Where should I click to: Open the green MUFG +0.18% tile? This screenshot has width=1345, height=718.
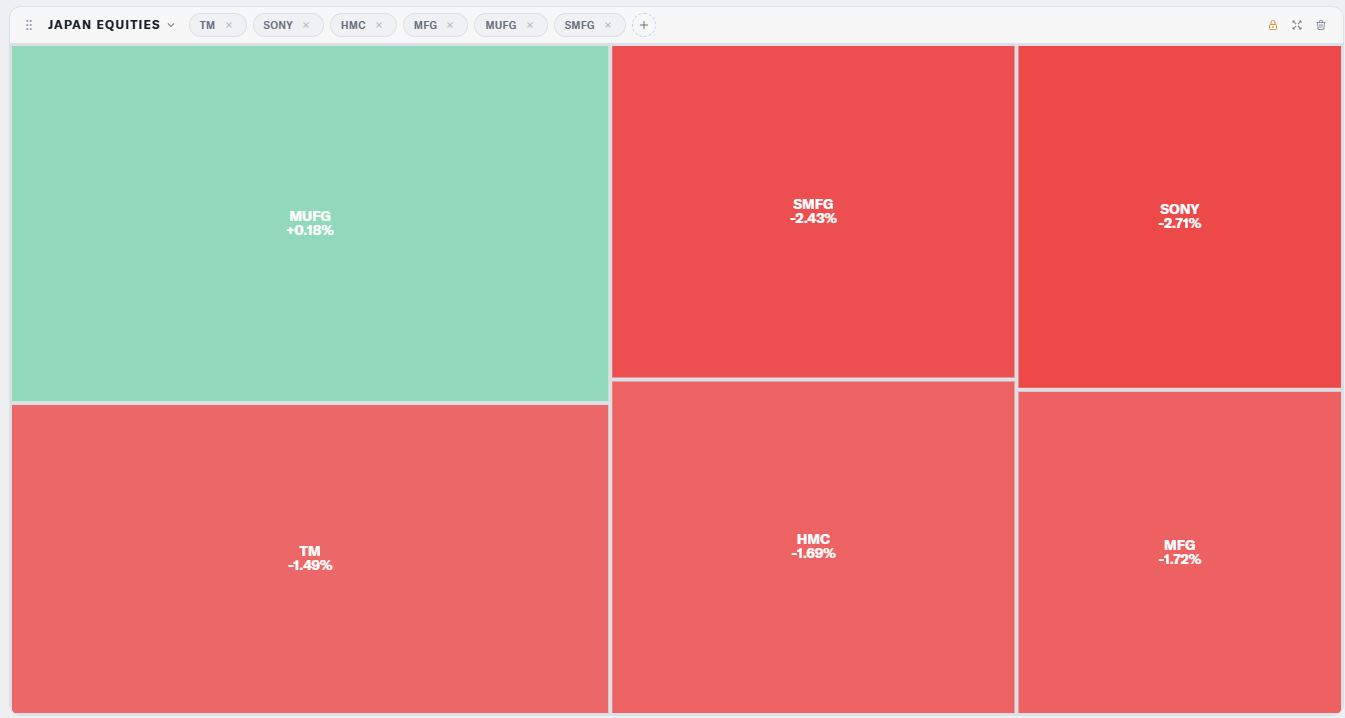pyautogui.click(x=310, y=223)
